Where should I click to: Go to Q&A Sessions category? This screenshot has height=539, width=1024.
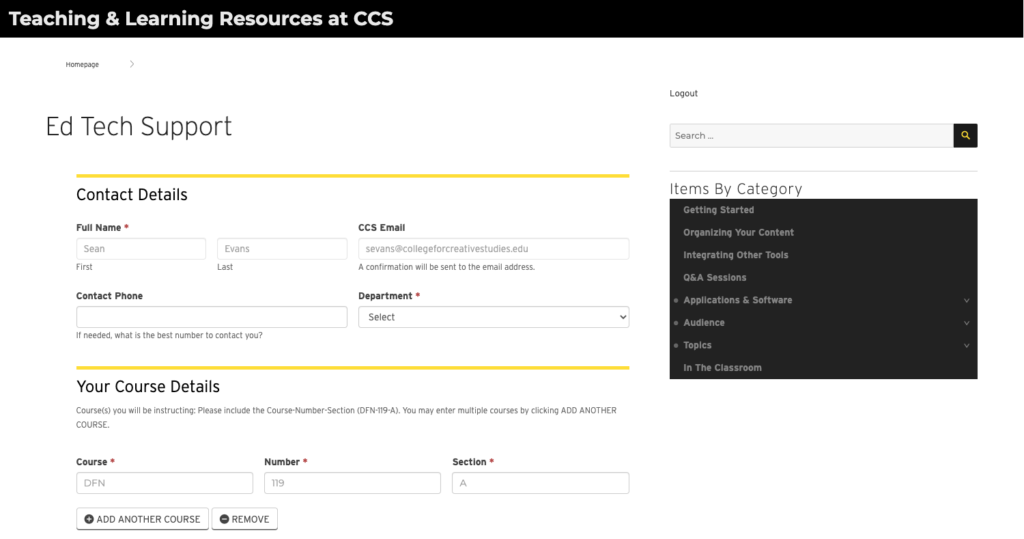[714, 278]
